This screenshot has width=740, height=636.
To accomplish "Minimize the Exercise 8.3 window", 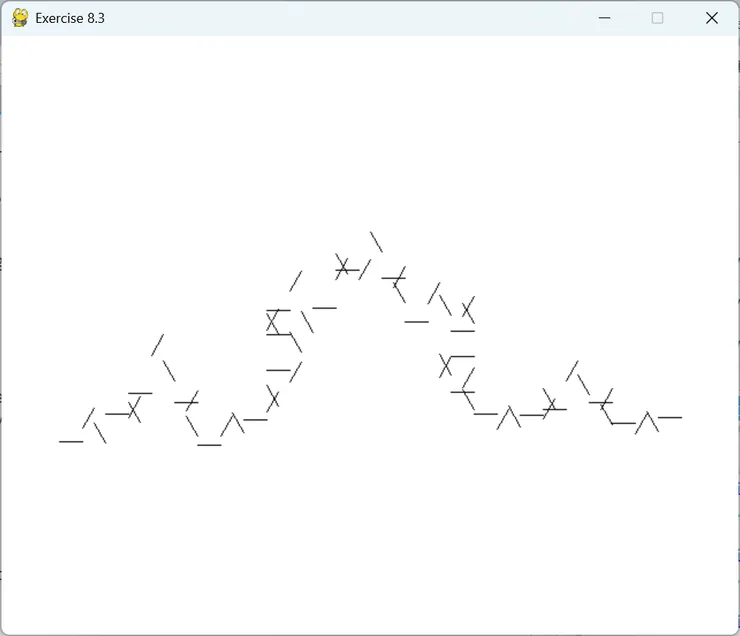I will click(x=605, y=18).
